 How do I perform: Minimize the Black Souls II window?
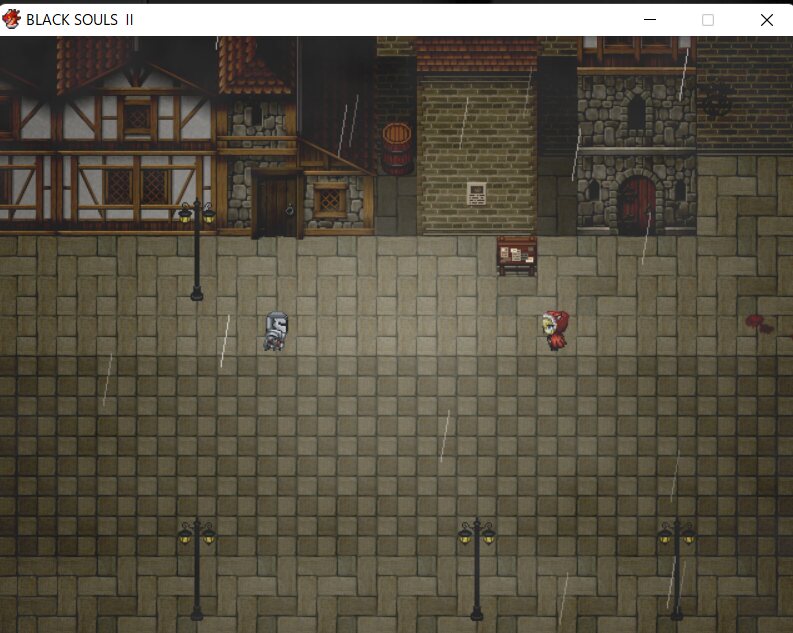(x=650, y=20)
